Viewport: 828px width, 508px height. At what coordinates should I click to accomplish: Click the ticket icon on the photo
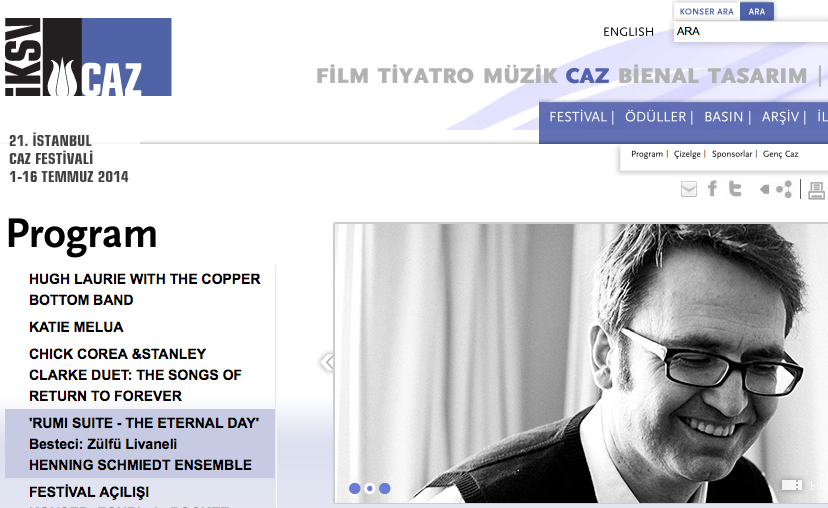click(792, 485)
